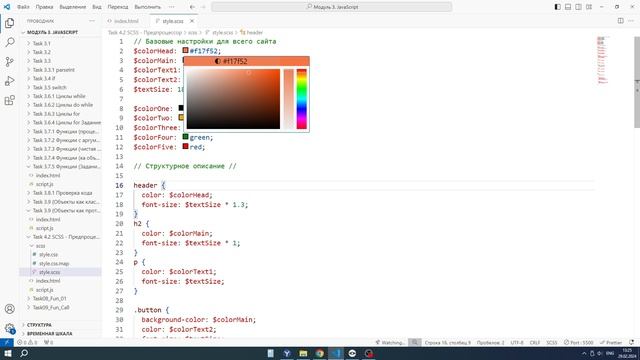640x360 pixels.
Task: Click the header breadcrumb symbol
Action: [x=251, y=32]
